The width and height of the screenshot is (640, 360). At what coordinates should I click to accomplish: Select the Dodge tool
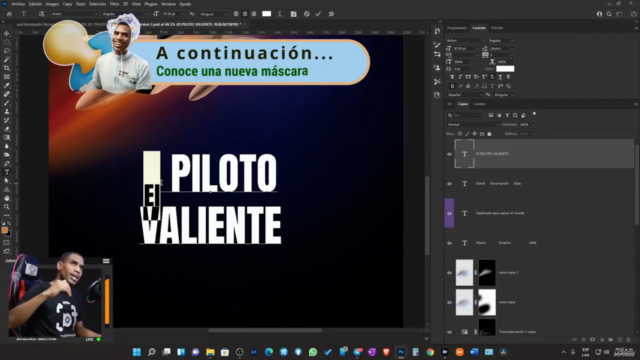(x=7, y=155)
